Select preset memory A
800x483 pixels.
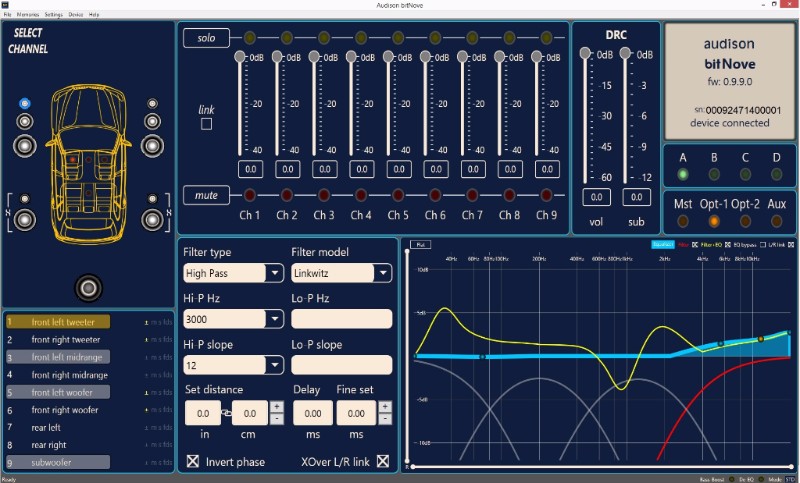click(x=683, y=174)
